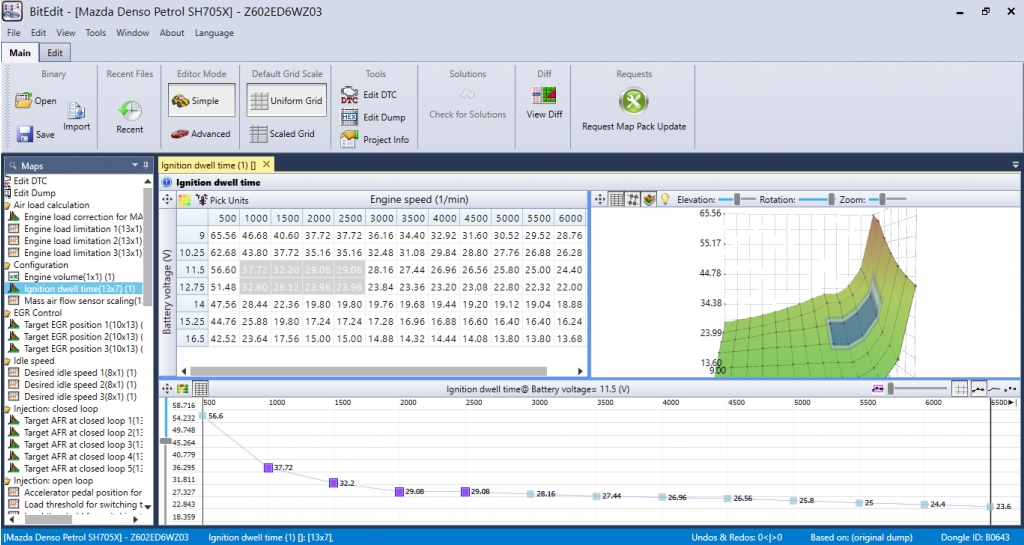Open the Window menu
Image resolution: width=1024 pixels, height=545 pixels.
(133, 33)
